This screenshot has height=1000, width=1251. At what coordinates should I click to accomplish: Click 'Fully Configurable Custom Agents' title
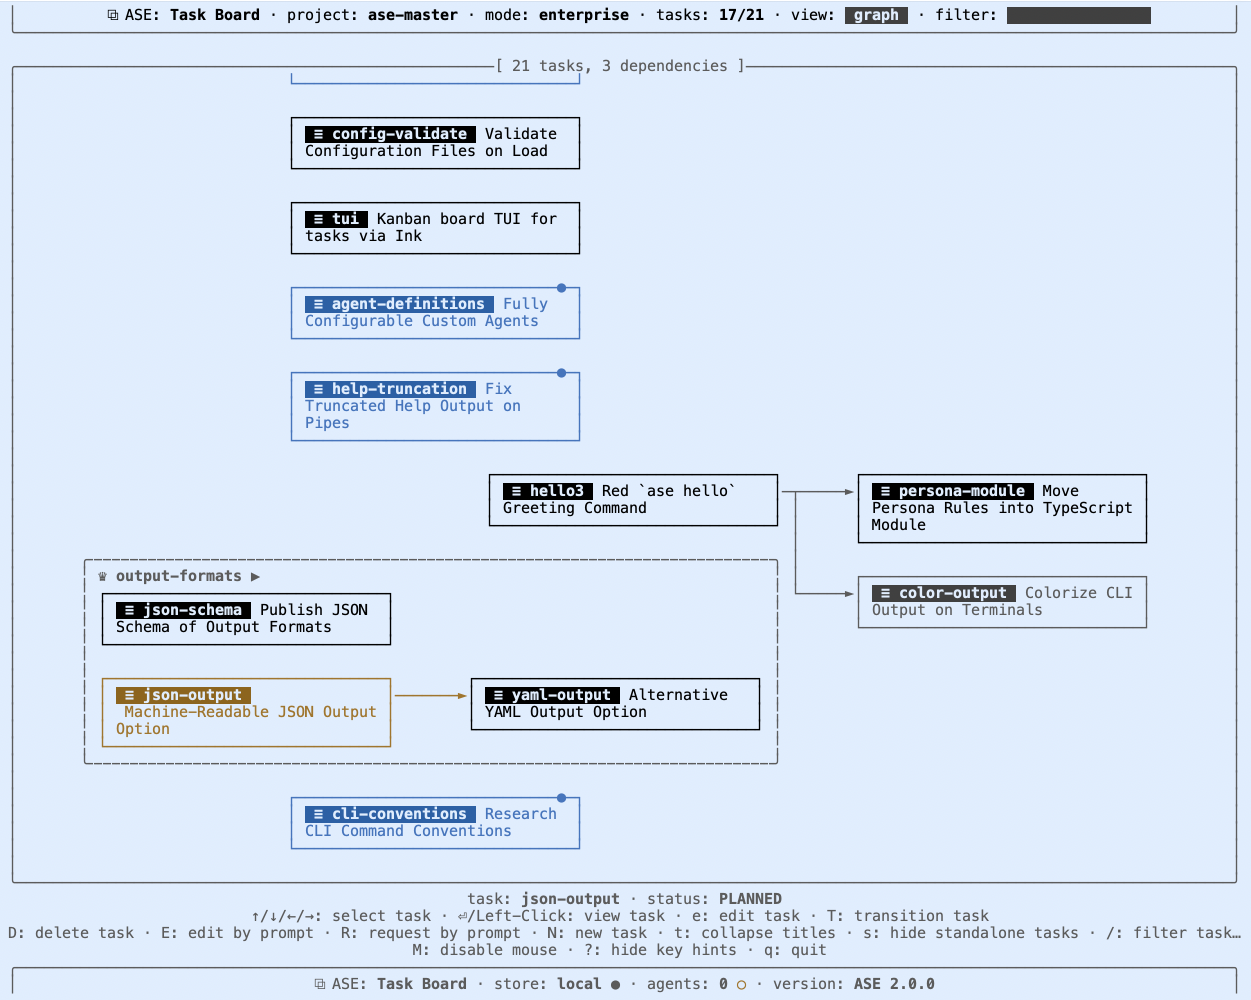[426, 312]
